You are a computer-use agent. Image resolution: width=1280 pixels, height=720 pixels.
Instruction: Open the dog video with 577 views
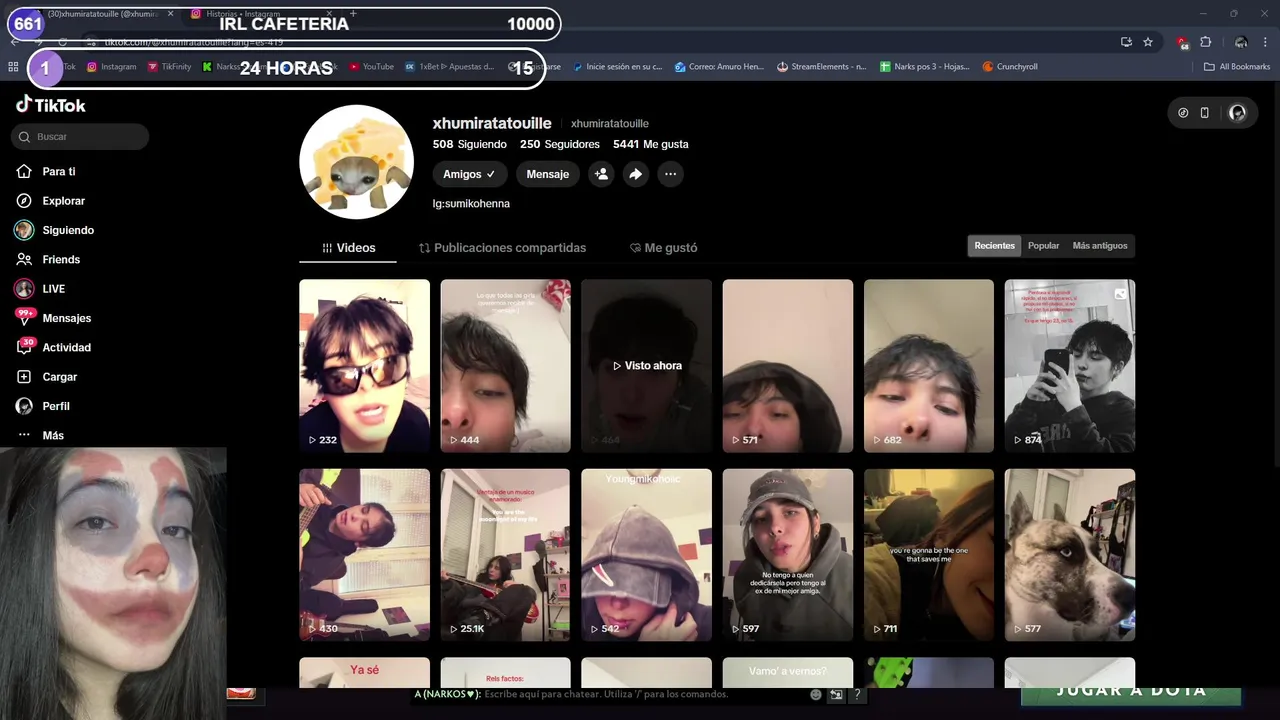coord(1070,555)
